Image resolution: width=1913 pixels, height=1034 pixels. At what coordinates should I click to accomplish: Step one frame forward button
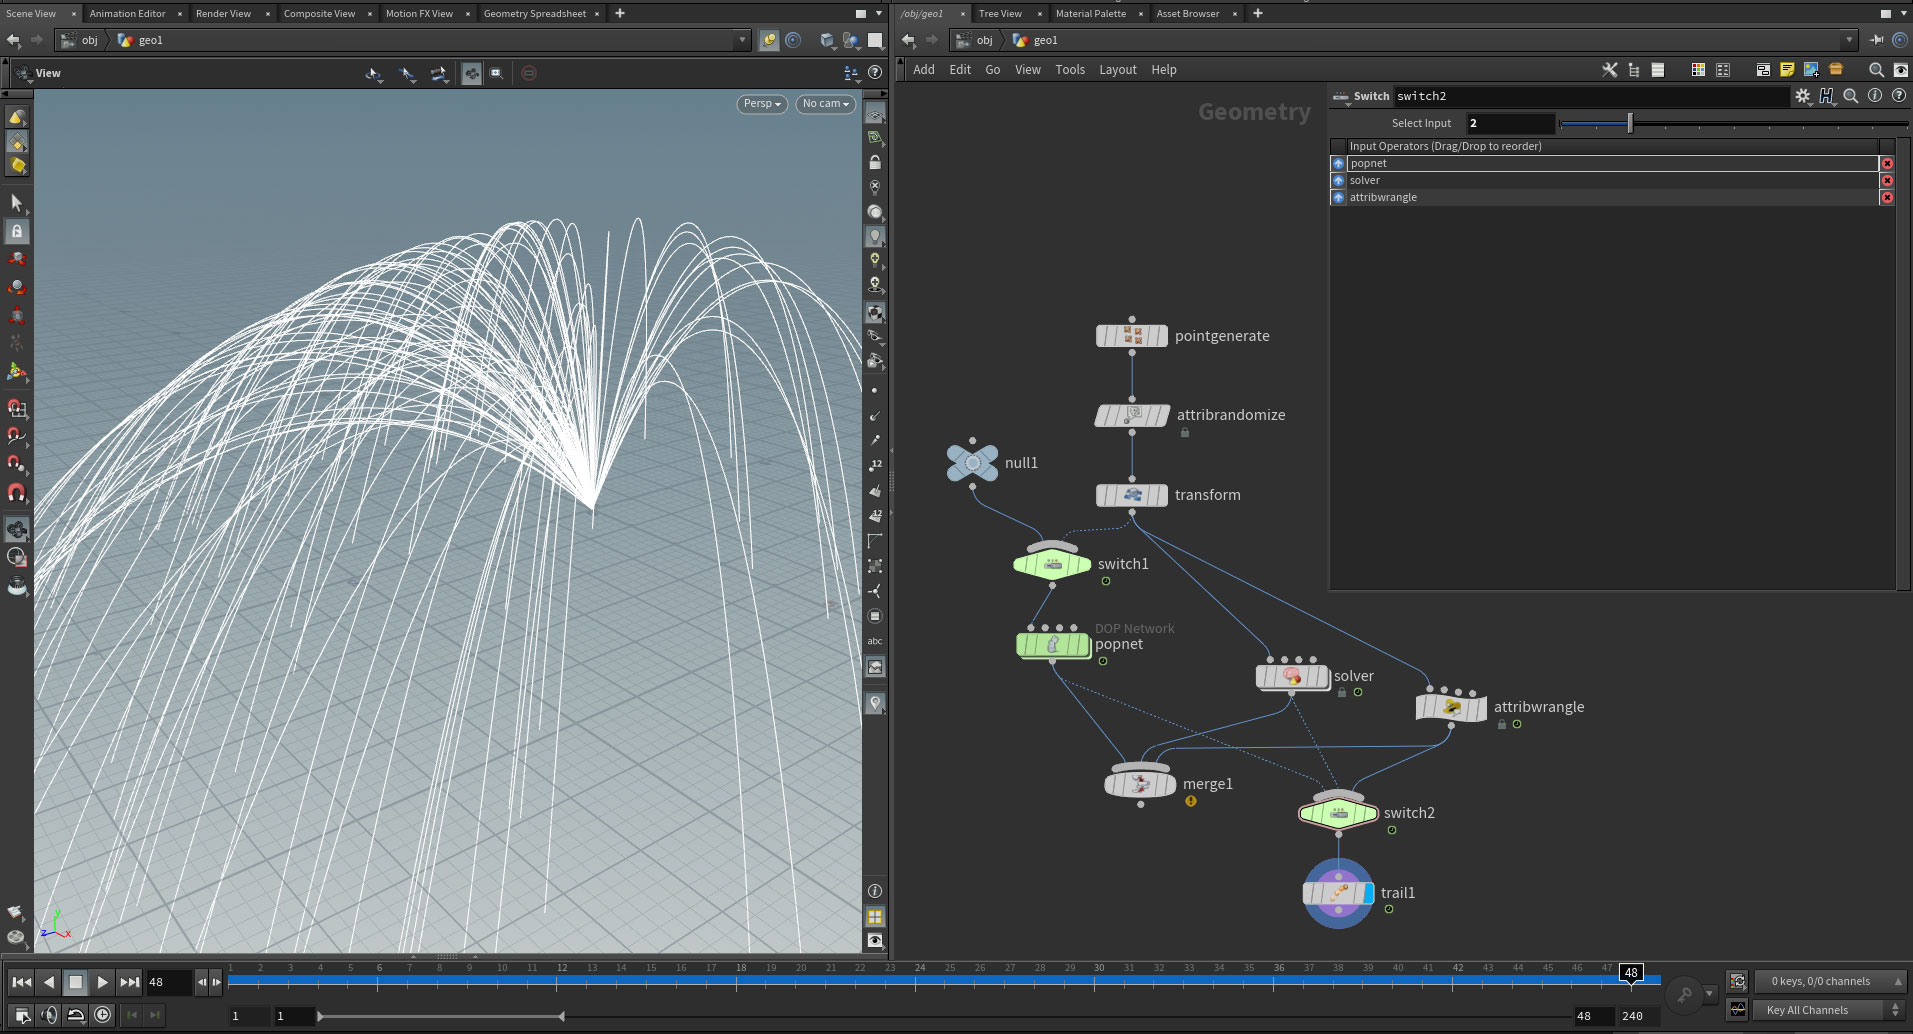[216, 983]
